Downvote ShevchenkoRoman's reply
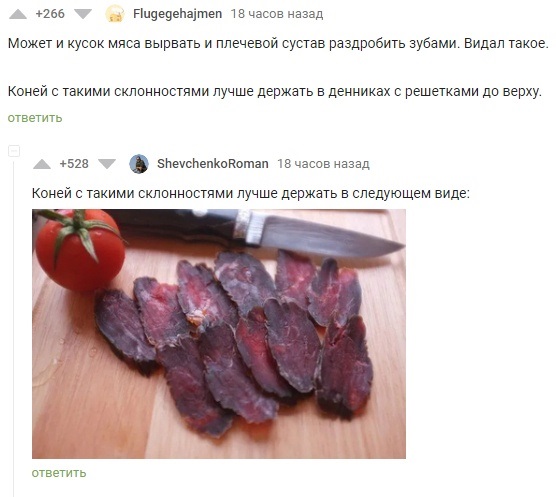This screenshot has height=497, width=556. click(x=107, y=164)
